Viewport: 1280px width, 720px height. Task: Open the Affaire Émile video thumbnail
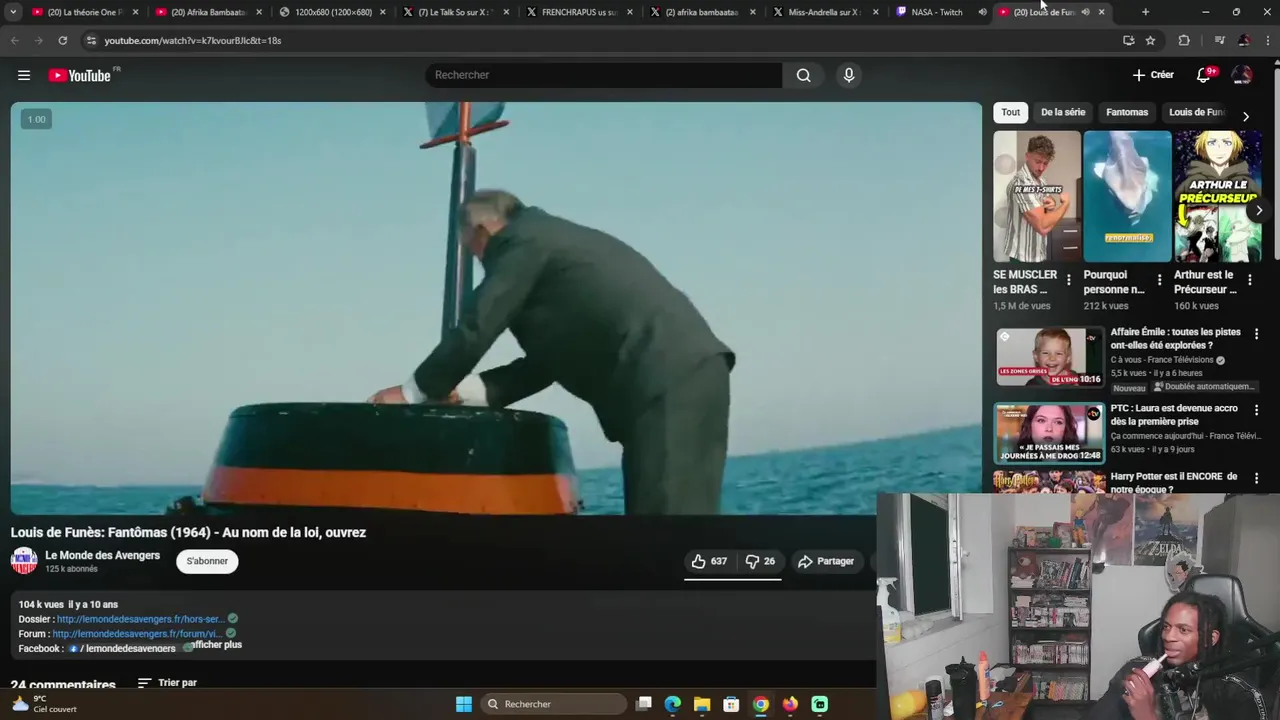coord(1049,357)
